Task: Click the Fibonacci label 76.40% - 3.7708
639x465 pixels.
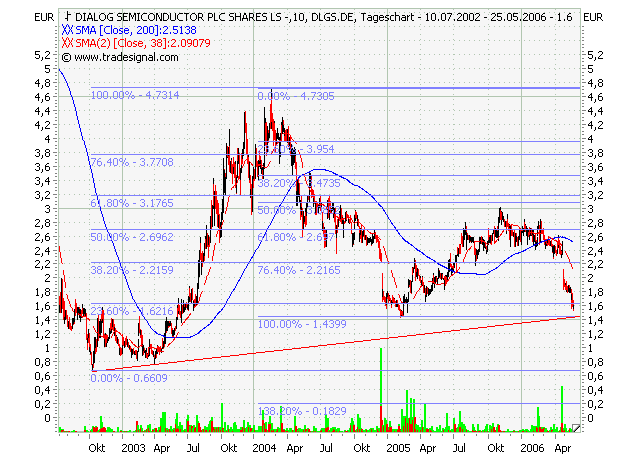Action: coord(132,162)
